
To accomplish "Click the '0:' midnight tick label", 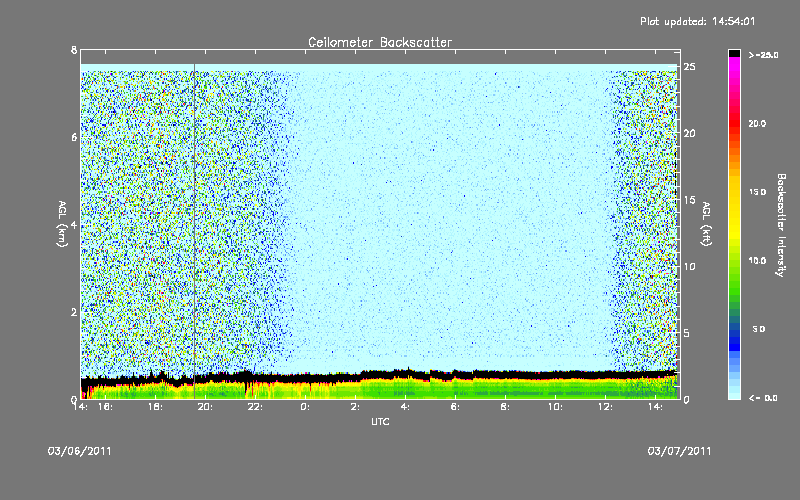I will click(305, 407).
